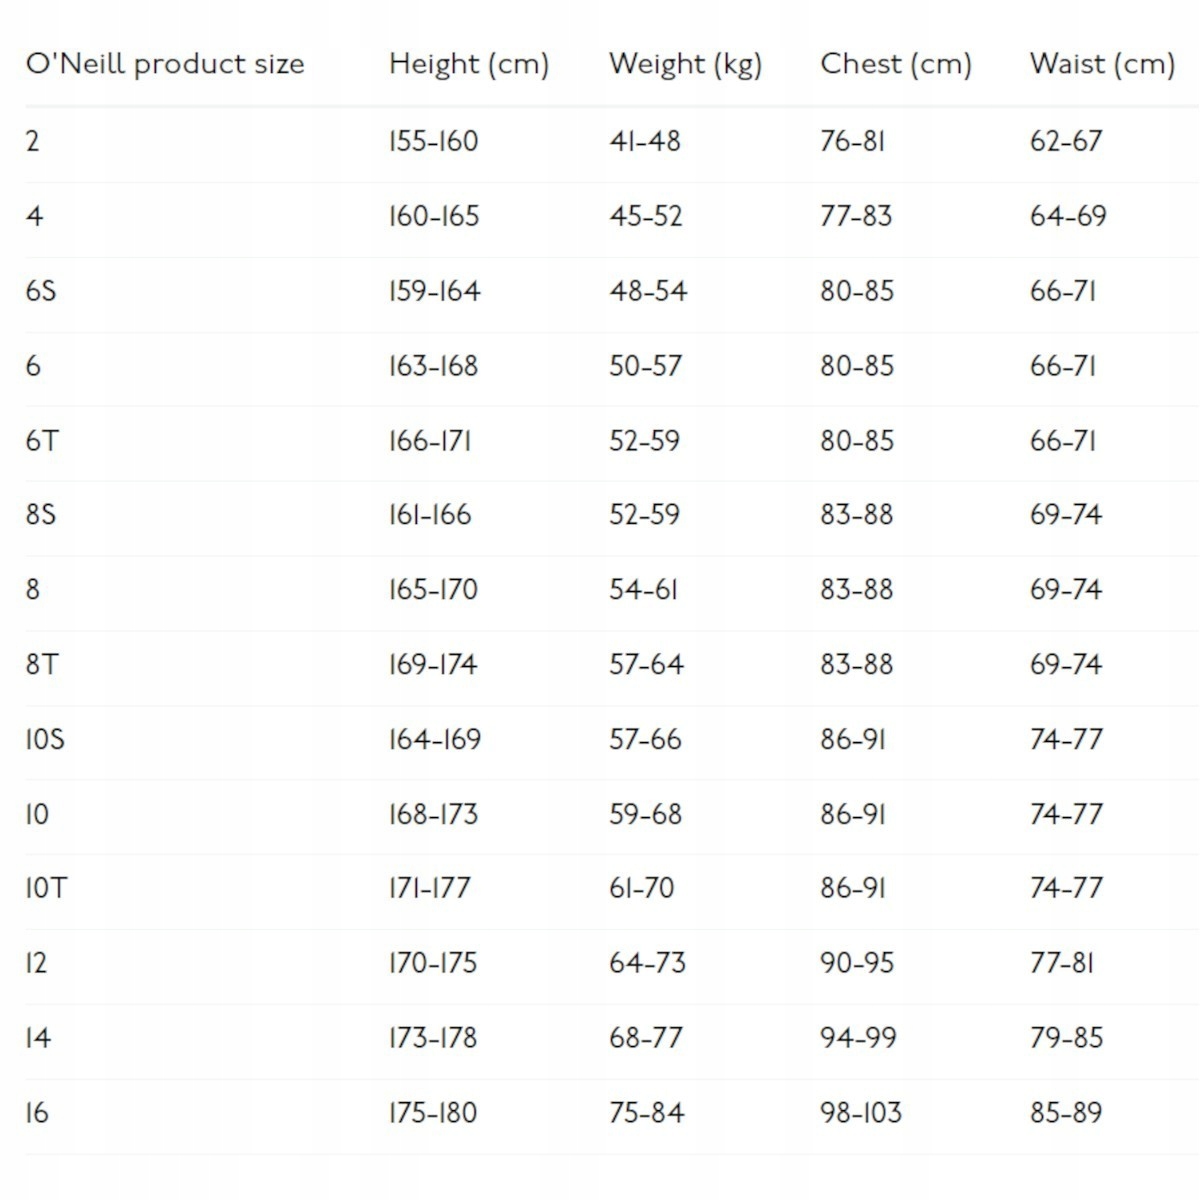Select weight range 41-48
The height and width of the screenshot is (1200, 1200).
(x=645, y=141)
